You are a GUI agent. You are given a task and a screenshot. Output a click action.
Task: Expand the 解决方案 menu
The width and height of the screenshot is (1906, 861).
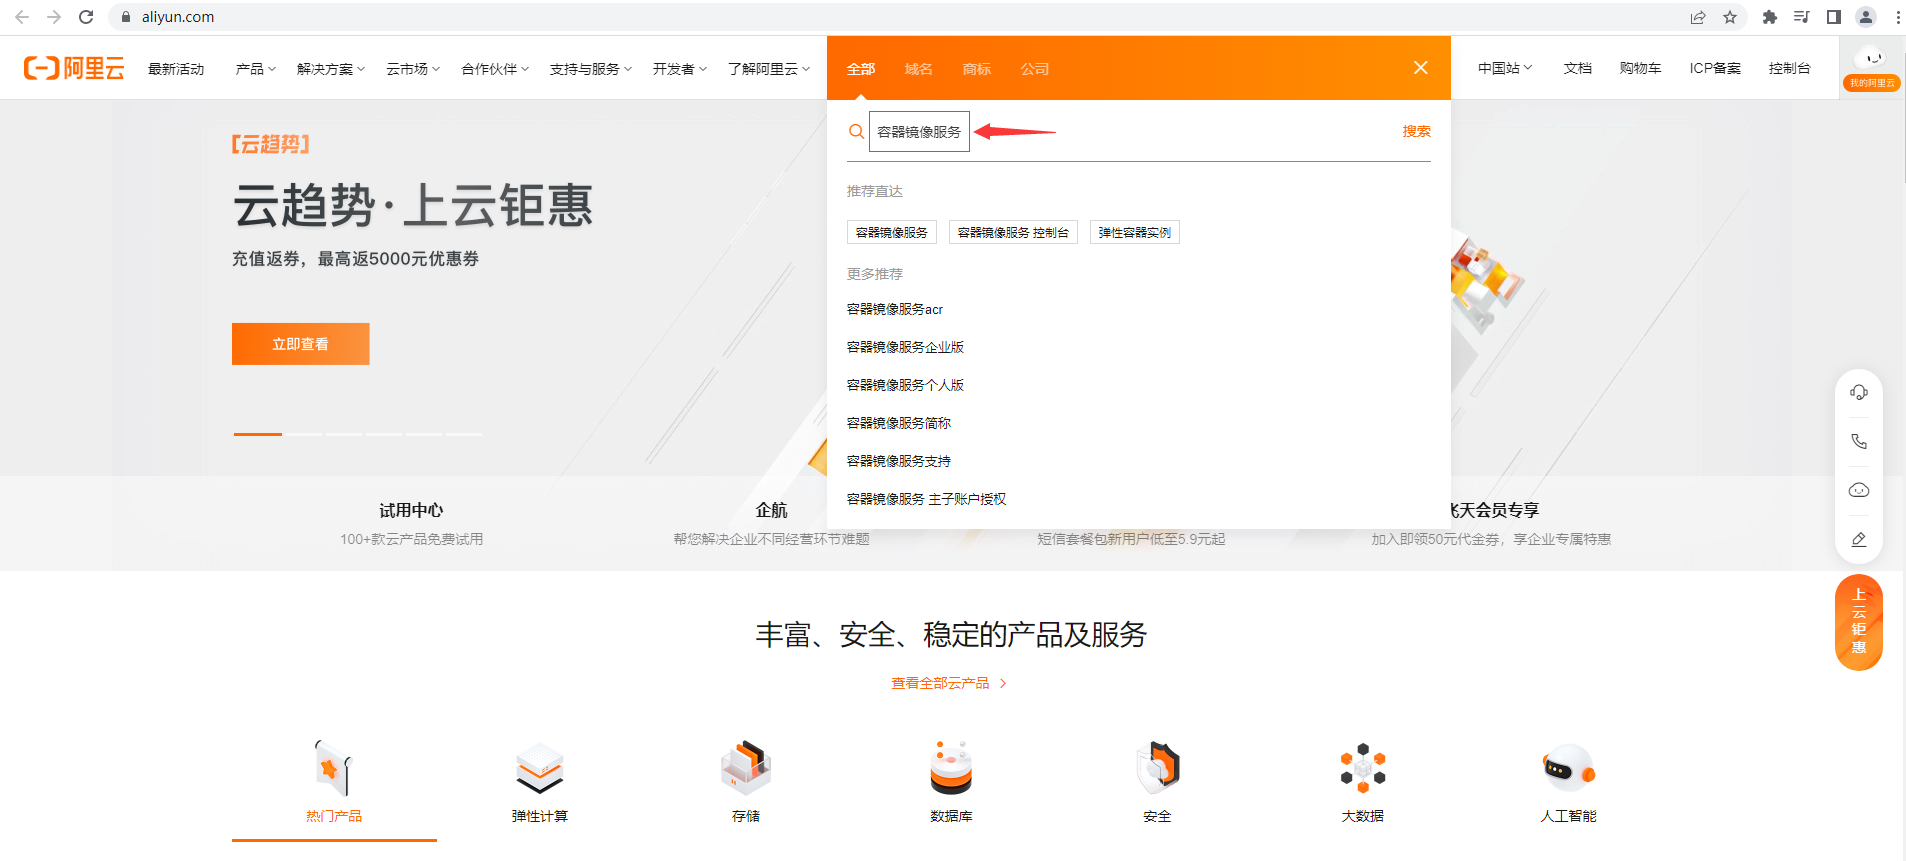[331, 68]
